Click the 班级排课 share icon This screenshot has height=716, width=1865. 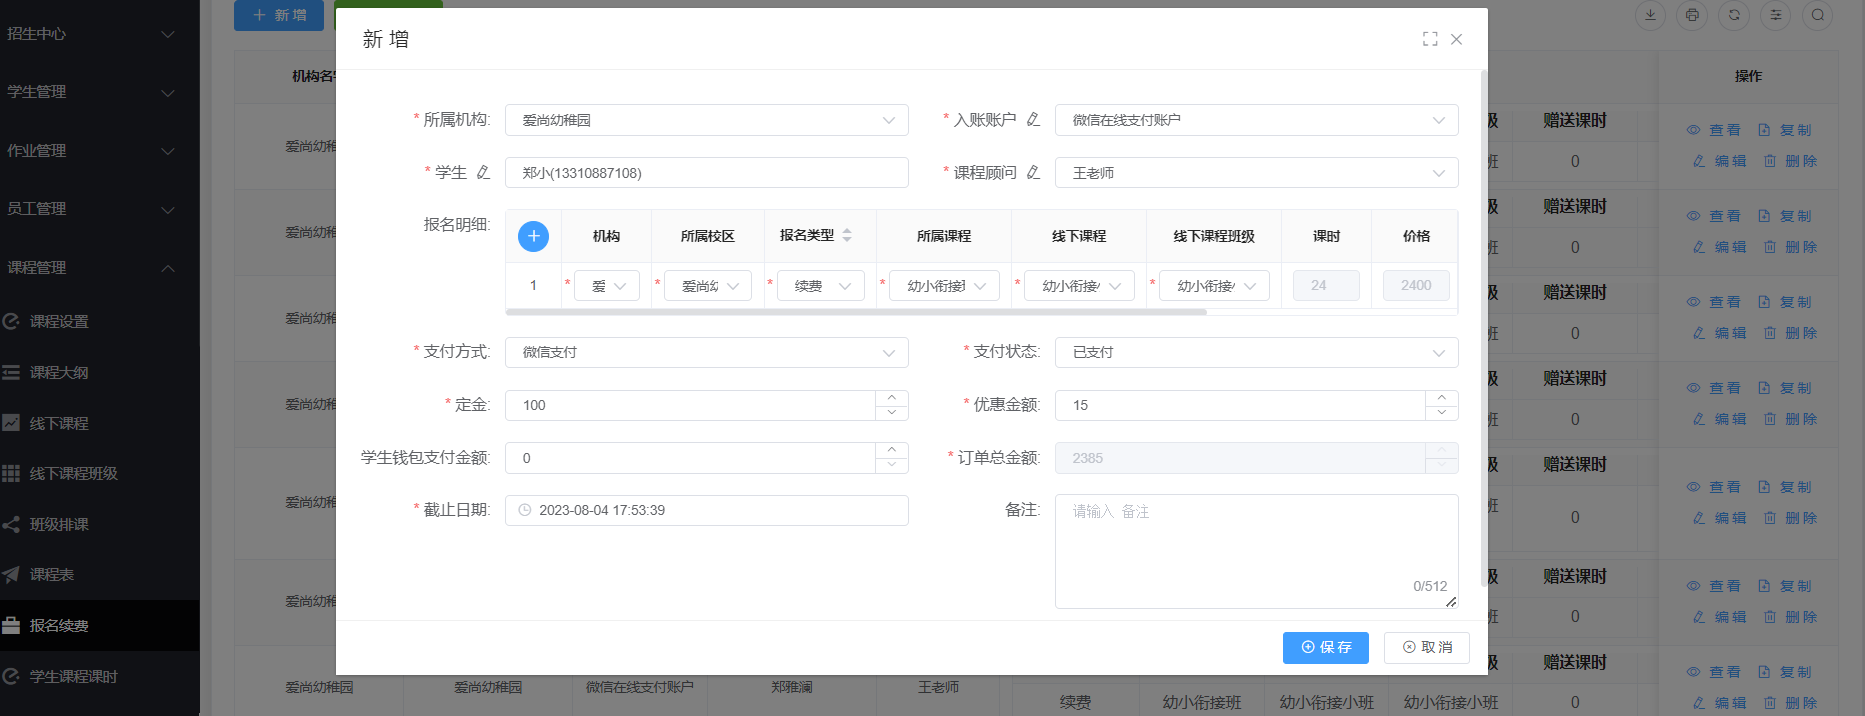(11, 525)
